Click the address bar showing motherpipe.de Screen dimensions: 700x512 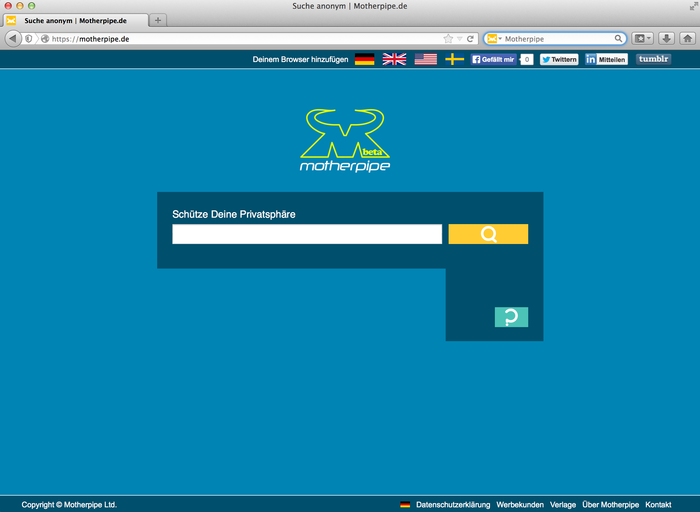246,39
